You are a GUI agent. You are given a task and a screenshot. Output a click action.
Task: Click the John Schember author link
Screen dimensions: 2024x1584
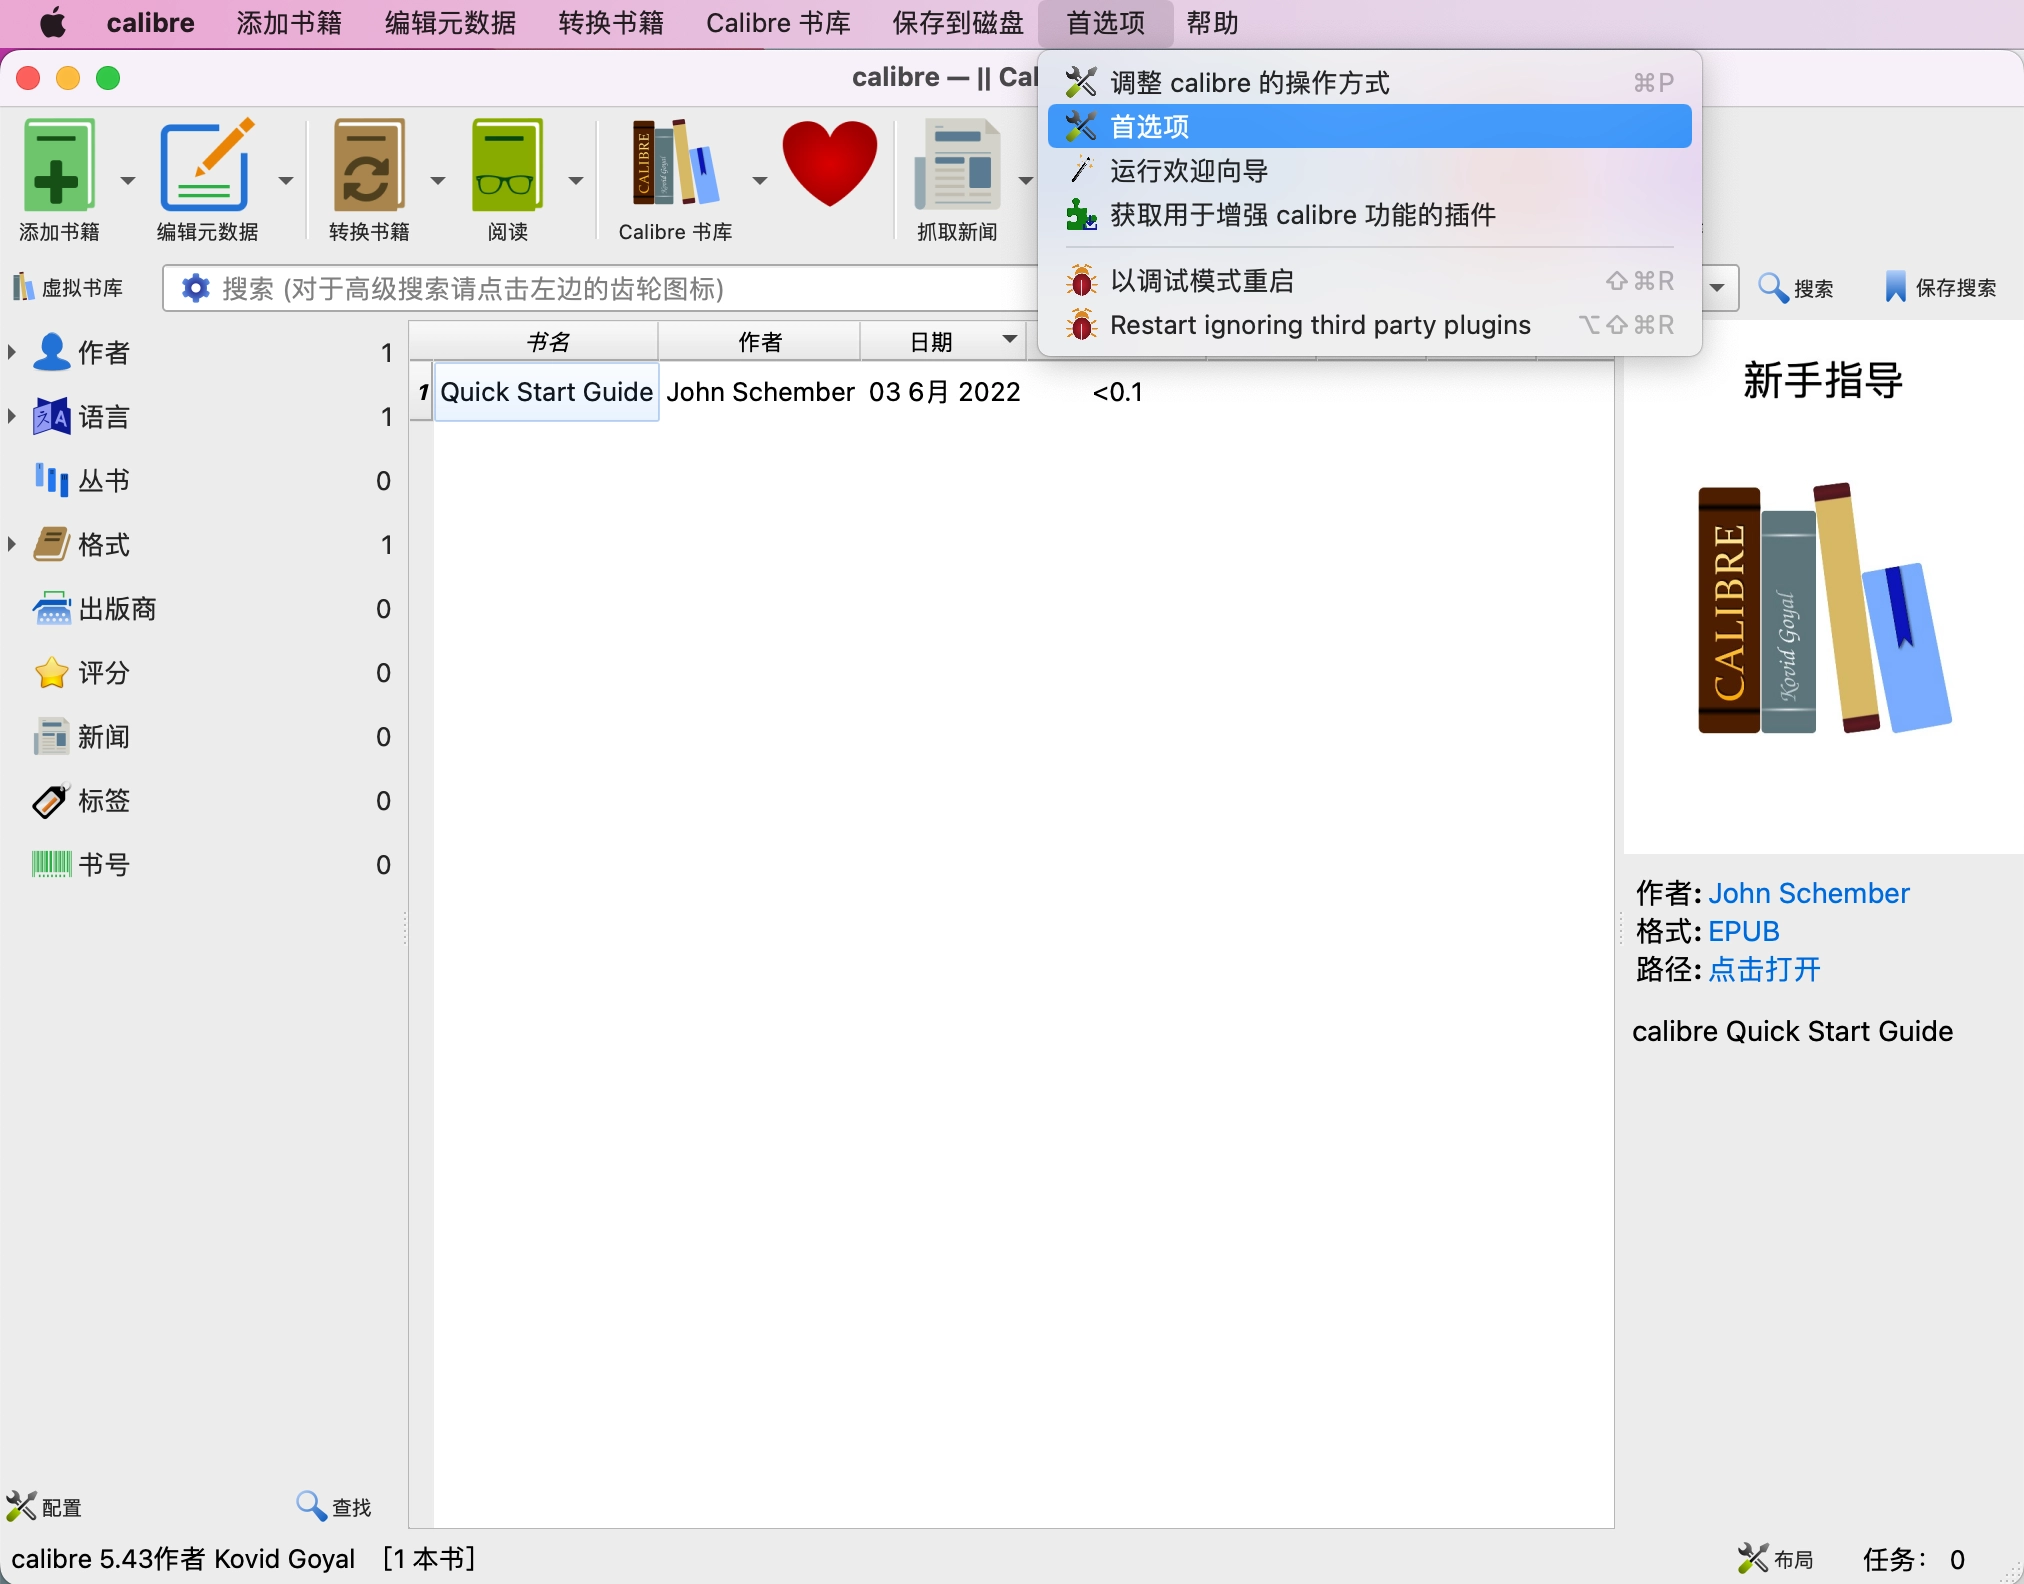pyautogui.click(x=1808, y=892)
